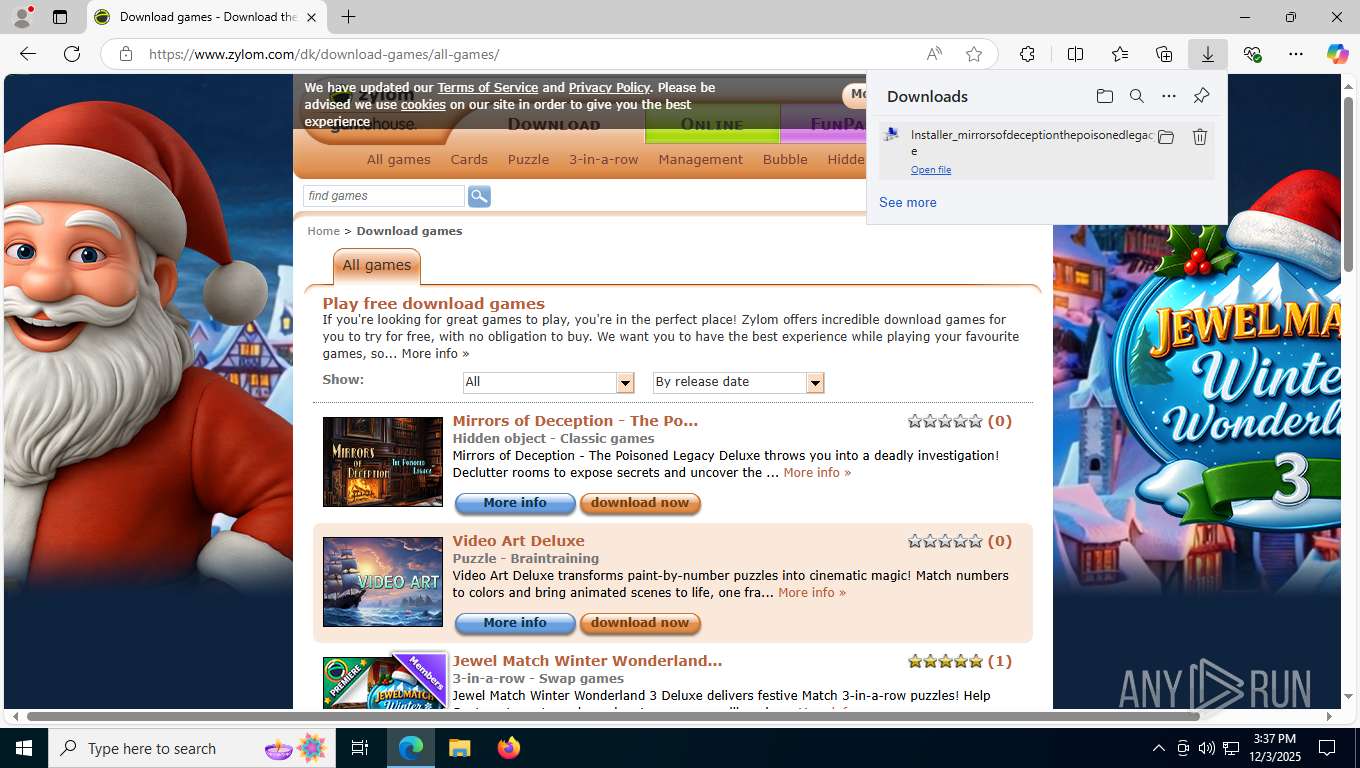View site information lock icon
1360x768 pixels.
[125, 54]
